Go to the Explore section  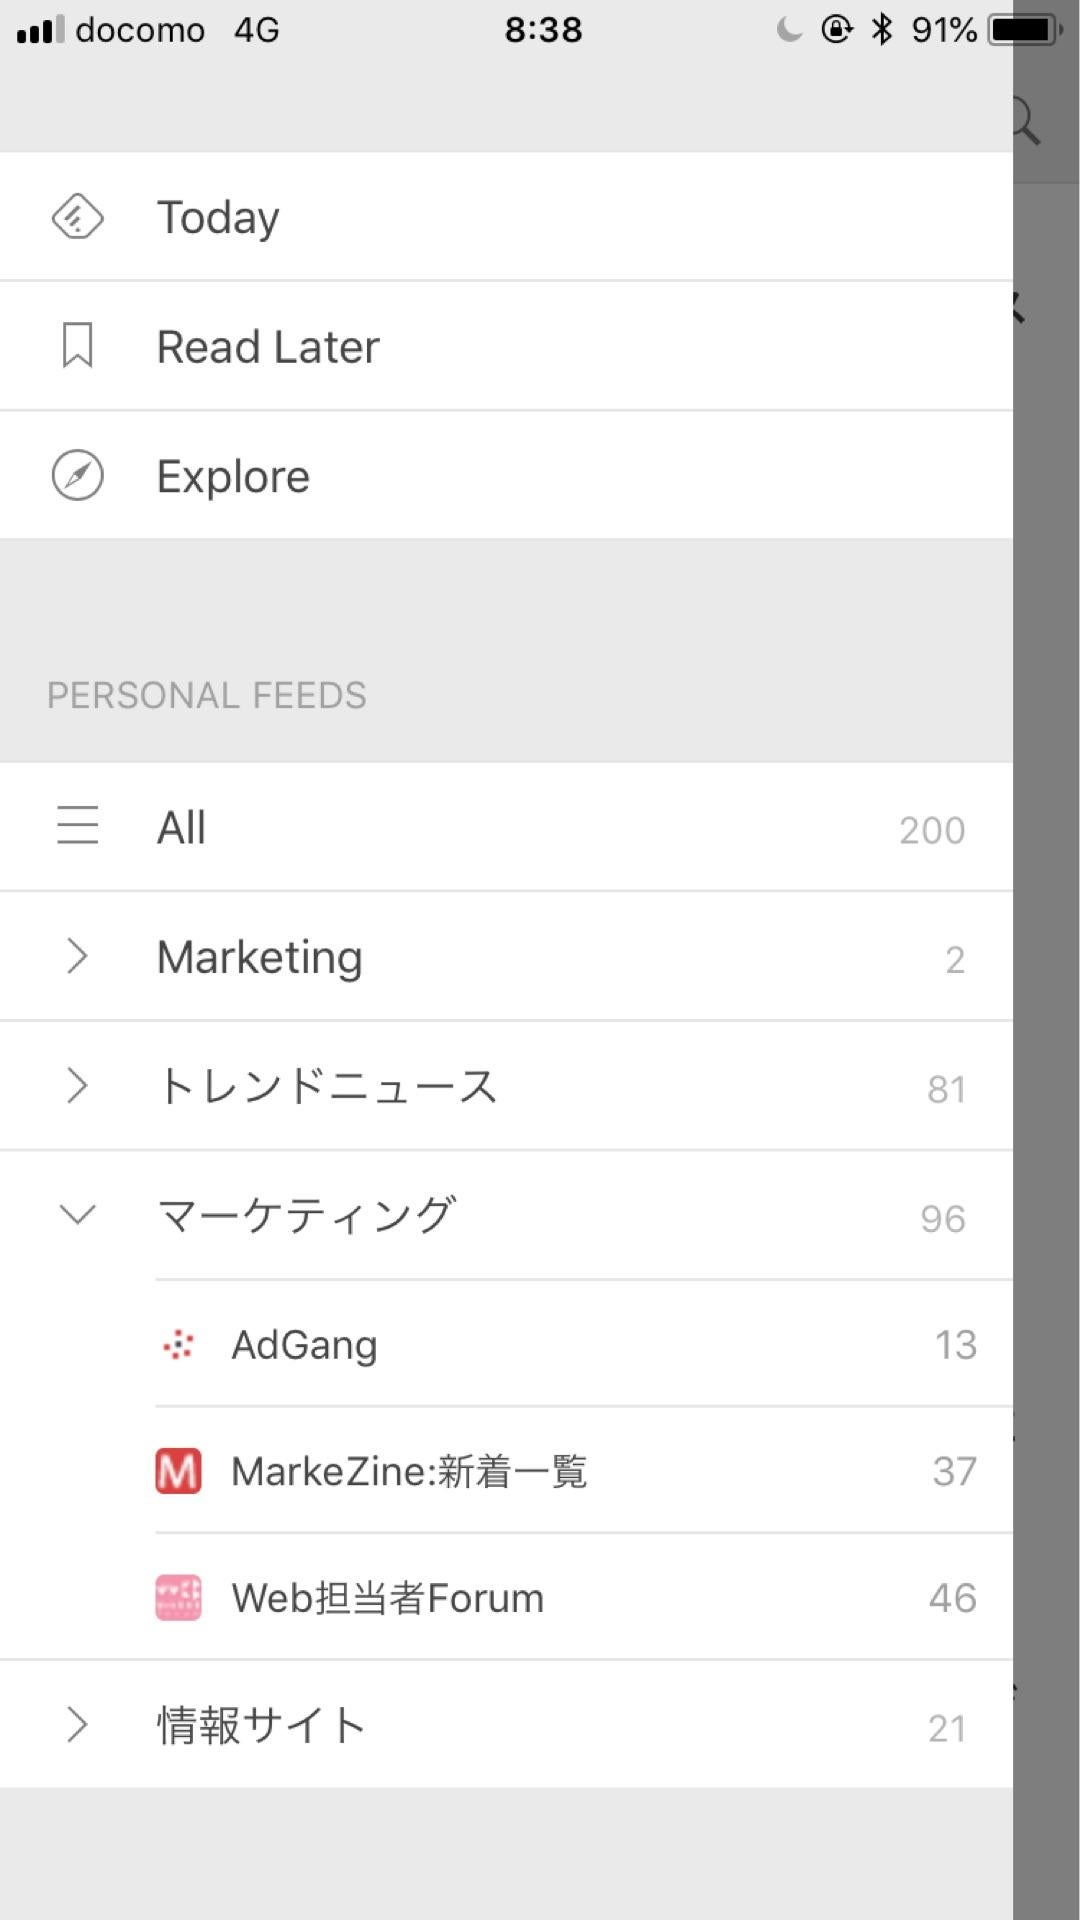coord(233,477)
